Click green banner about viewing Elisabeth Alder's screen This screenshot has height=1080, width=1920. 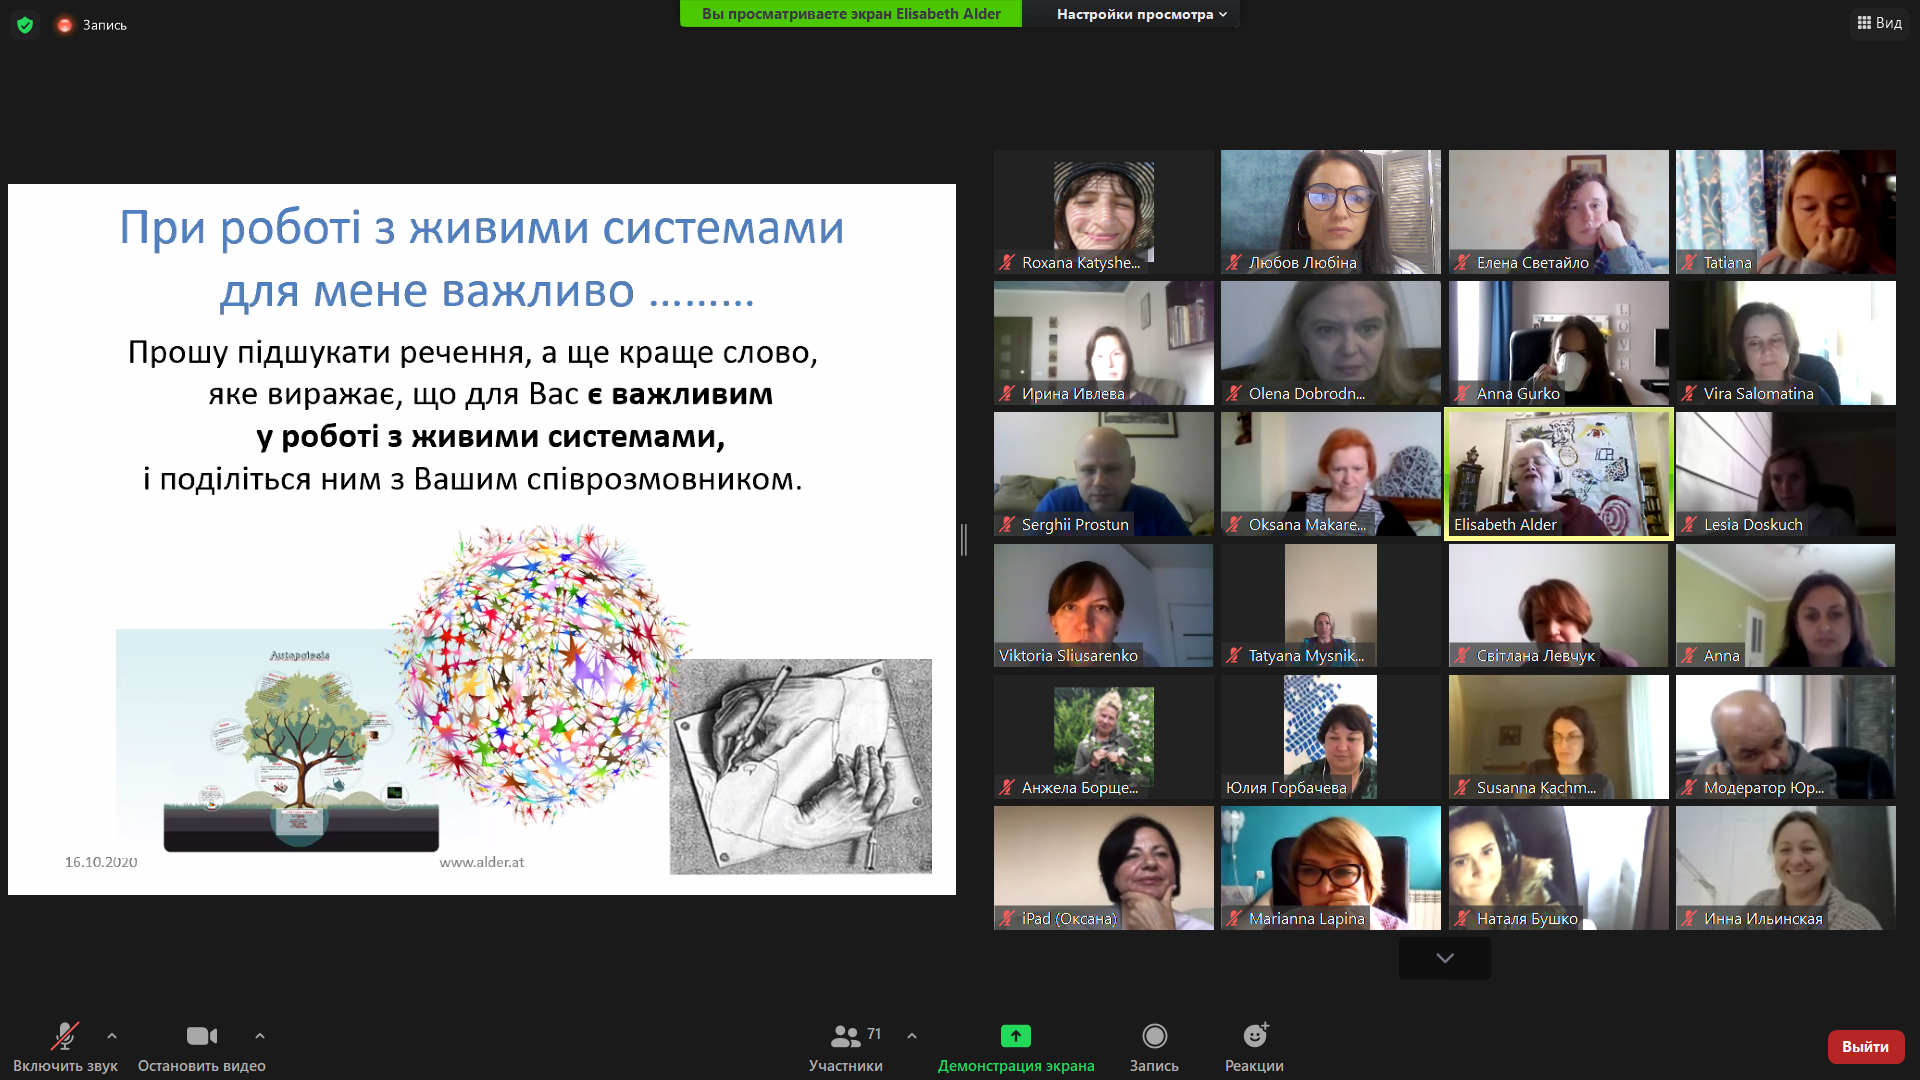pos(850,14)
